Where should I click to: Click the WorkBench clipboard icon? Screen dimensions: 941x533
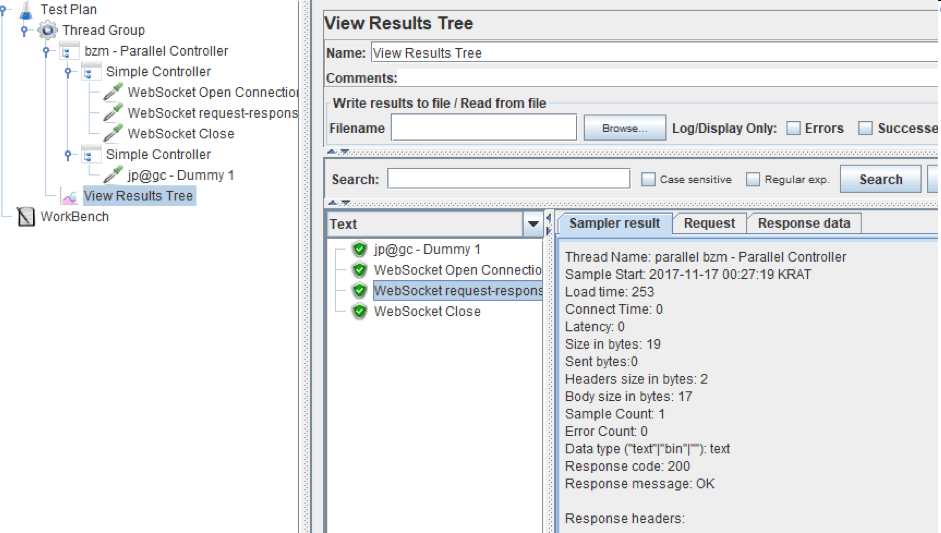click(26, 217)
